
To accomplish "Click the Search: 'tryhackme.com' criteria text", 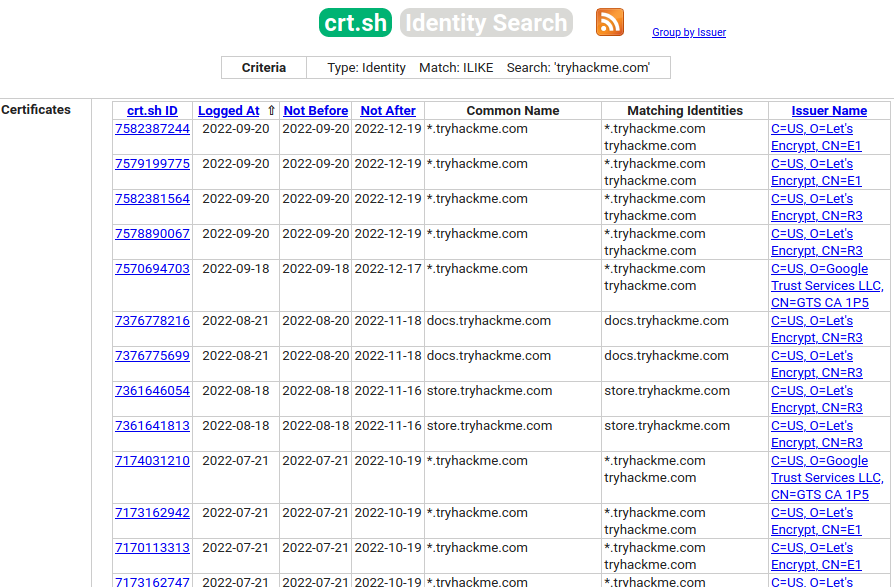I will 578,68.
